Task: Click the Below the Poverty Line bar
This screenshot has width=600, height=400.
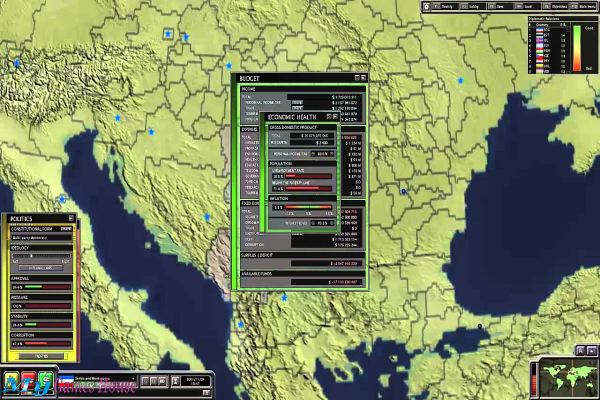Action: pos(308,188)
